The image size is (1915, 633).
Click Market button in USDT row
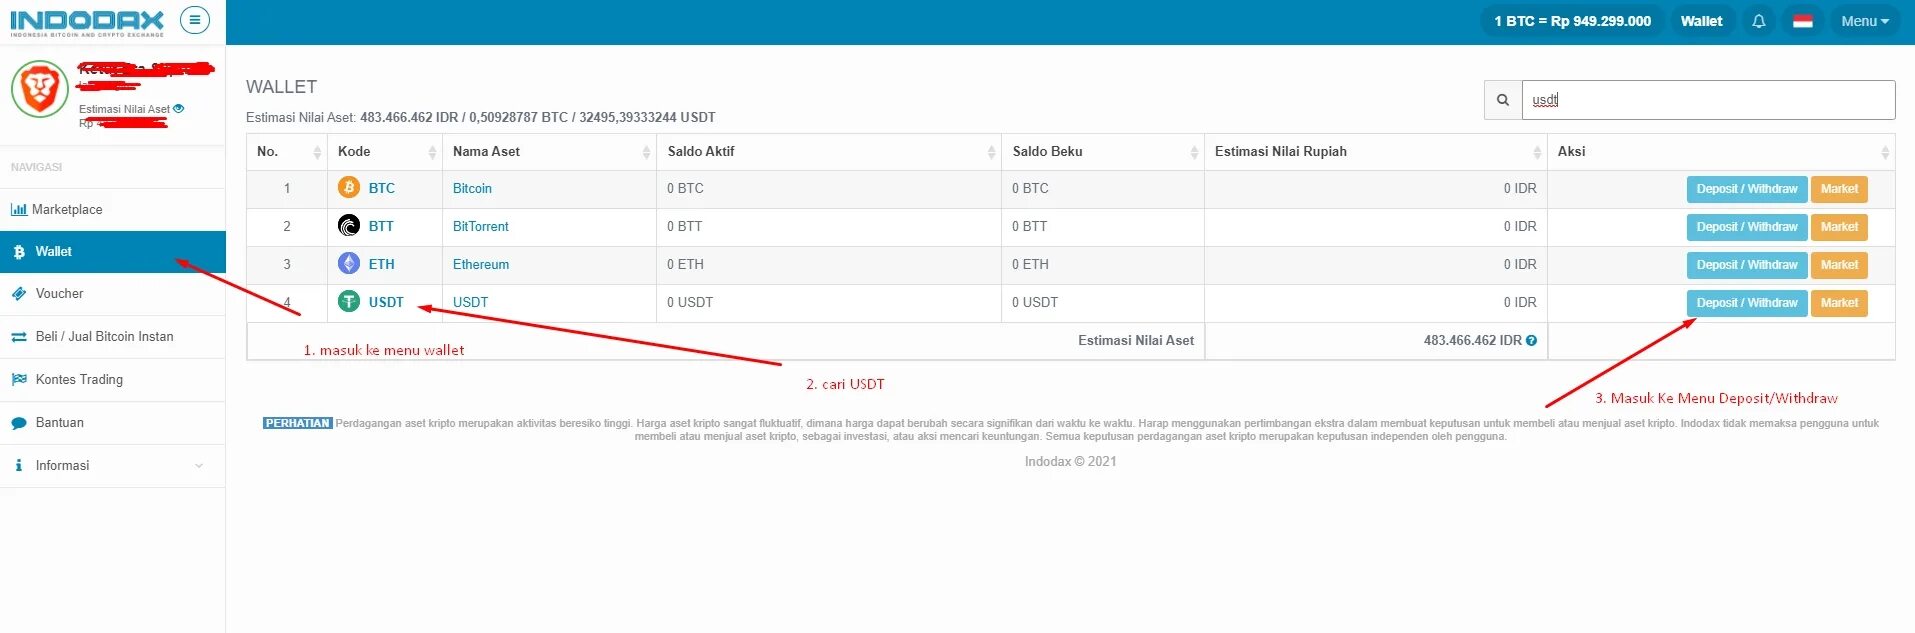(x=1839, y=303)
